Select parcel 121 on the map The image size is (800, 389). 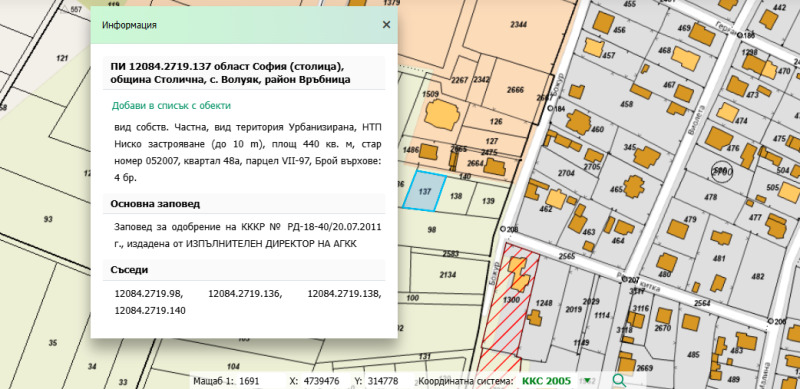(62, 58)
